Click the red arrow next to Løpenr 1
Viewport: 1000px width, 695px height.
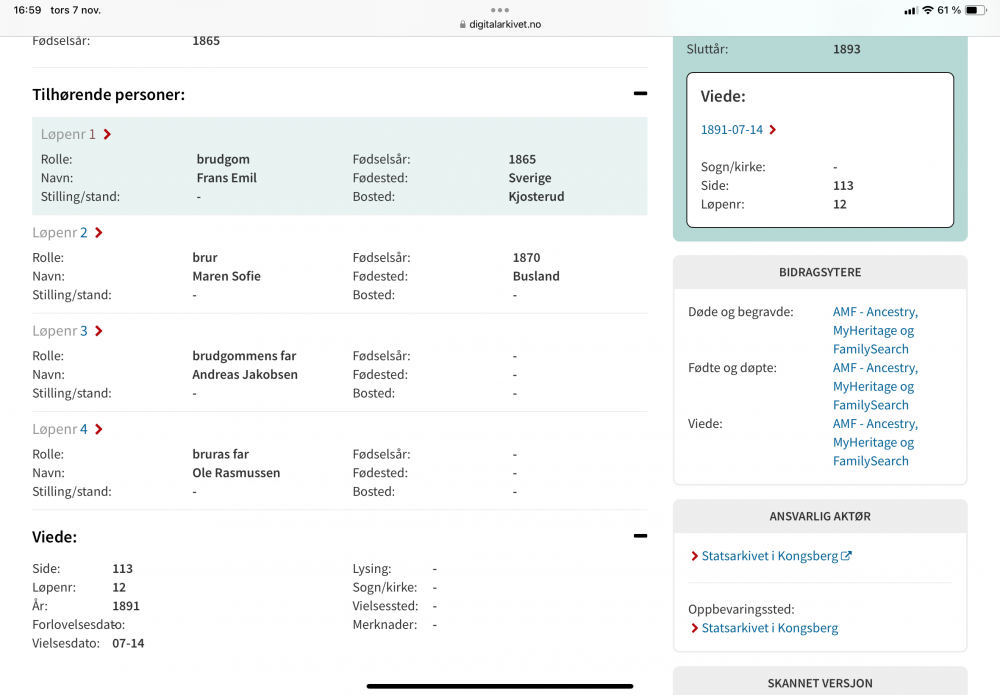pyautogui.click(x=107, y=134)
